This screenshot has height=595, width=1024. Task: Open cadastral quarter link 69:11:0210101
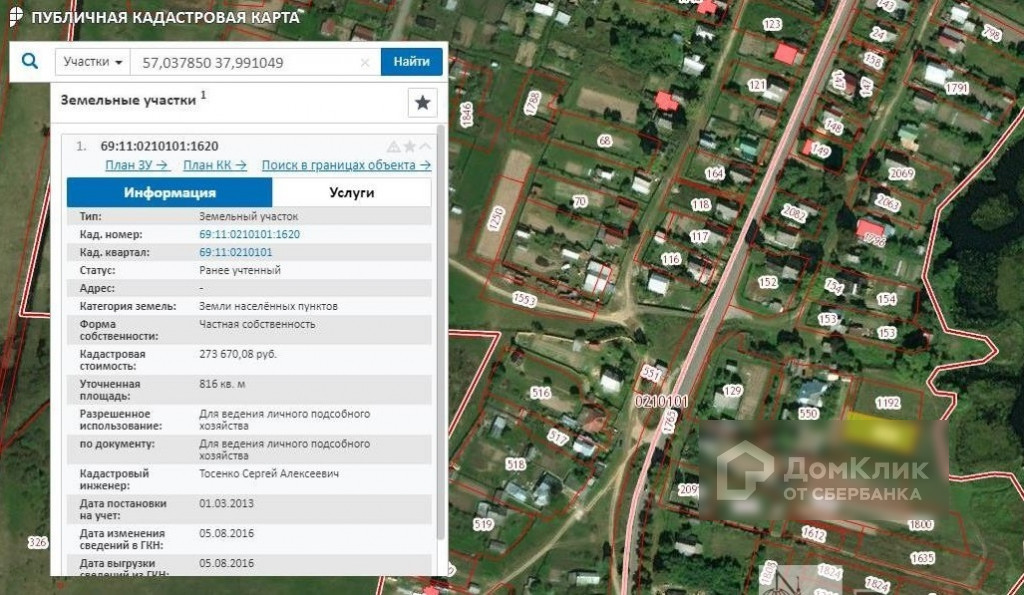(x=236, y=252)
